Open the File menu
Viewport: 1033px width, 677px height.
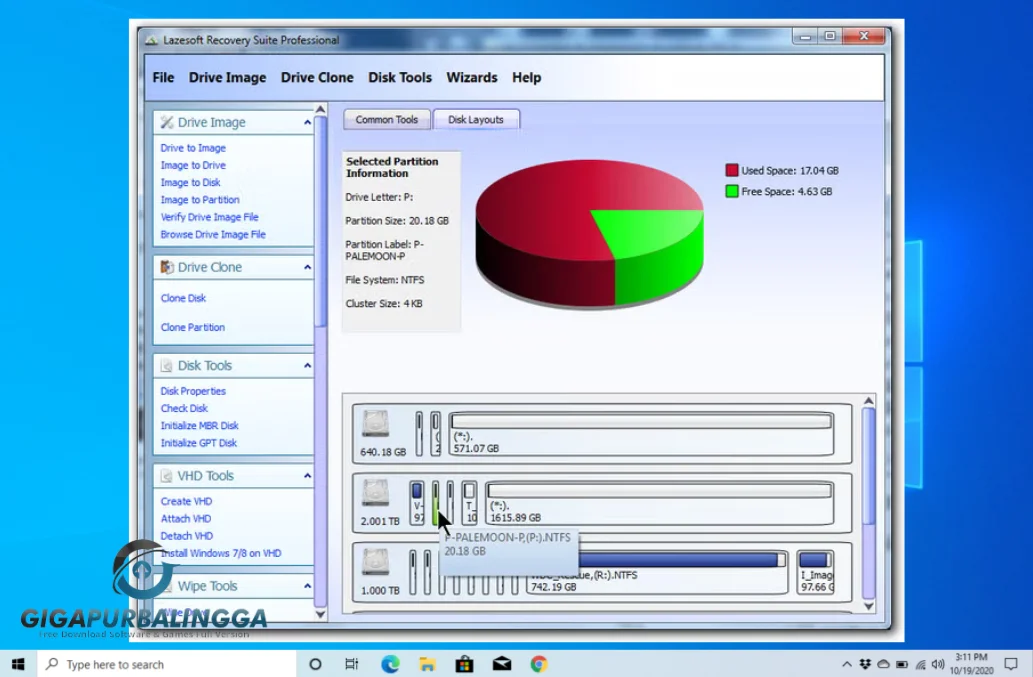(x=163, y=78)
